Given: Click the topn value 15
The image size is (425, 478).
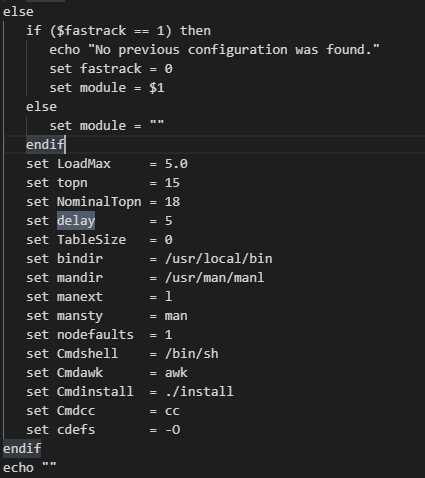Looking at the screenshot, I should [x=172, y=183].
